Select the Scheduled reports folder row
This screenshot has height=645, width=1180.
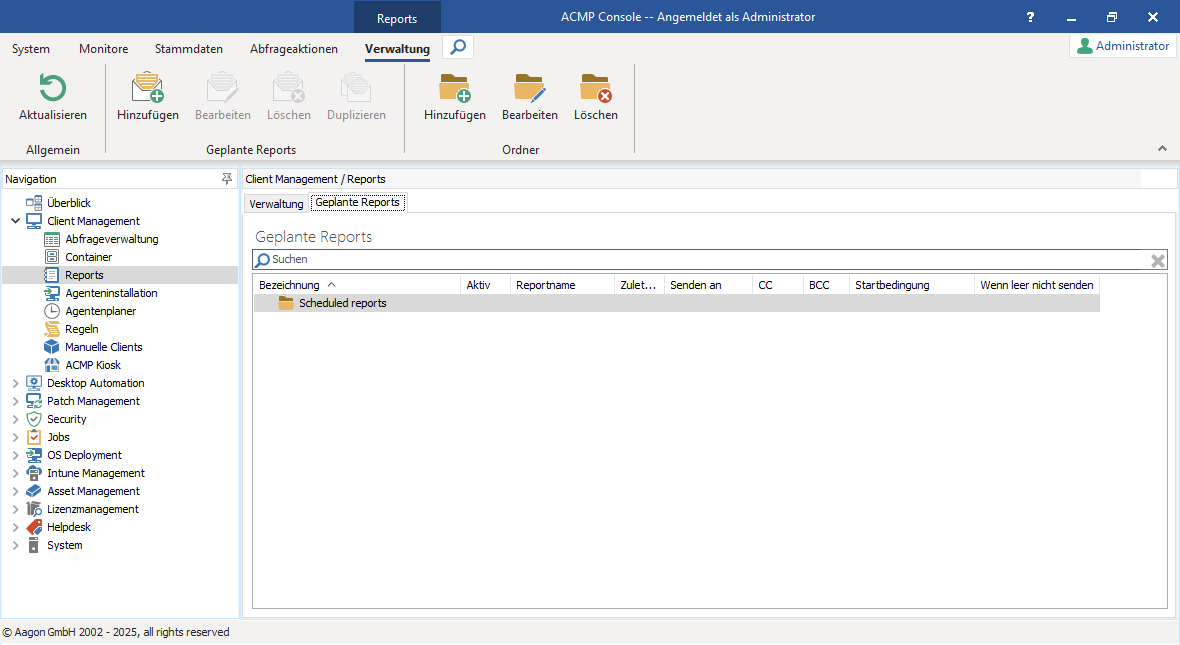pyautogui.click(x=677, y=303)
